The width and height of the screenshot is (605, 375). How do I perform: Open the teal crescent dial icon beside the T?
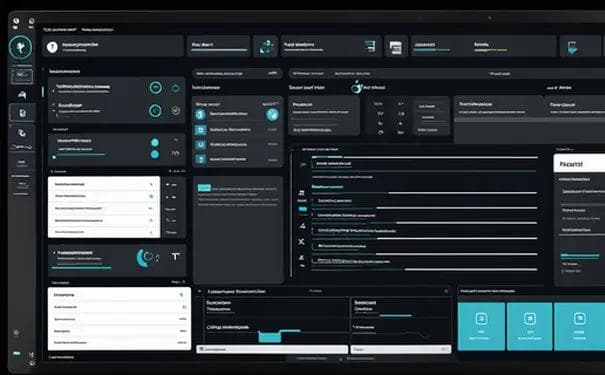pyautogui.click(x=145, y=257)
